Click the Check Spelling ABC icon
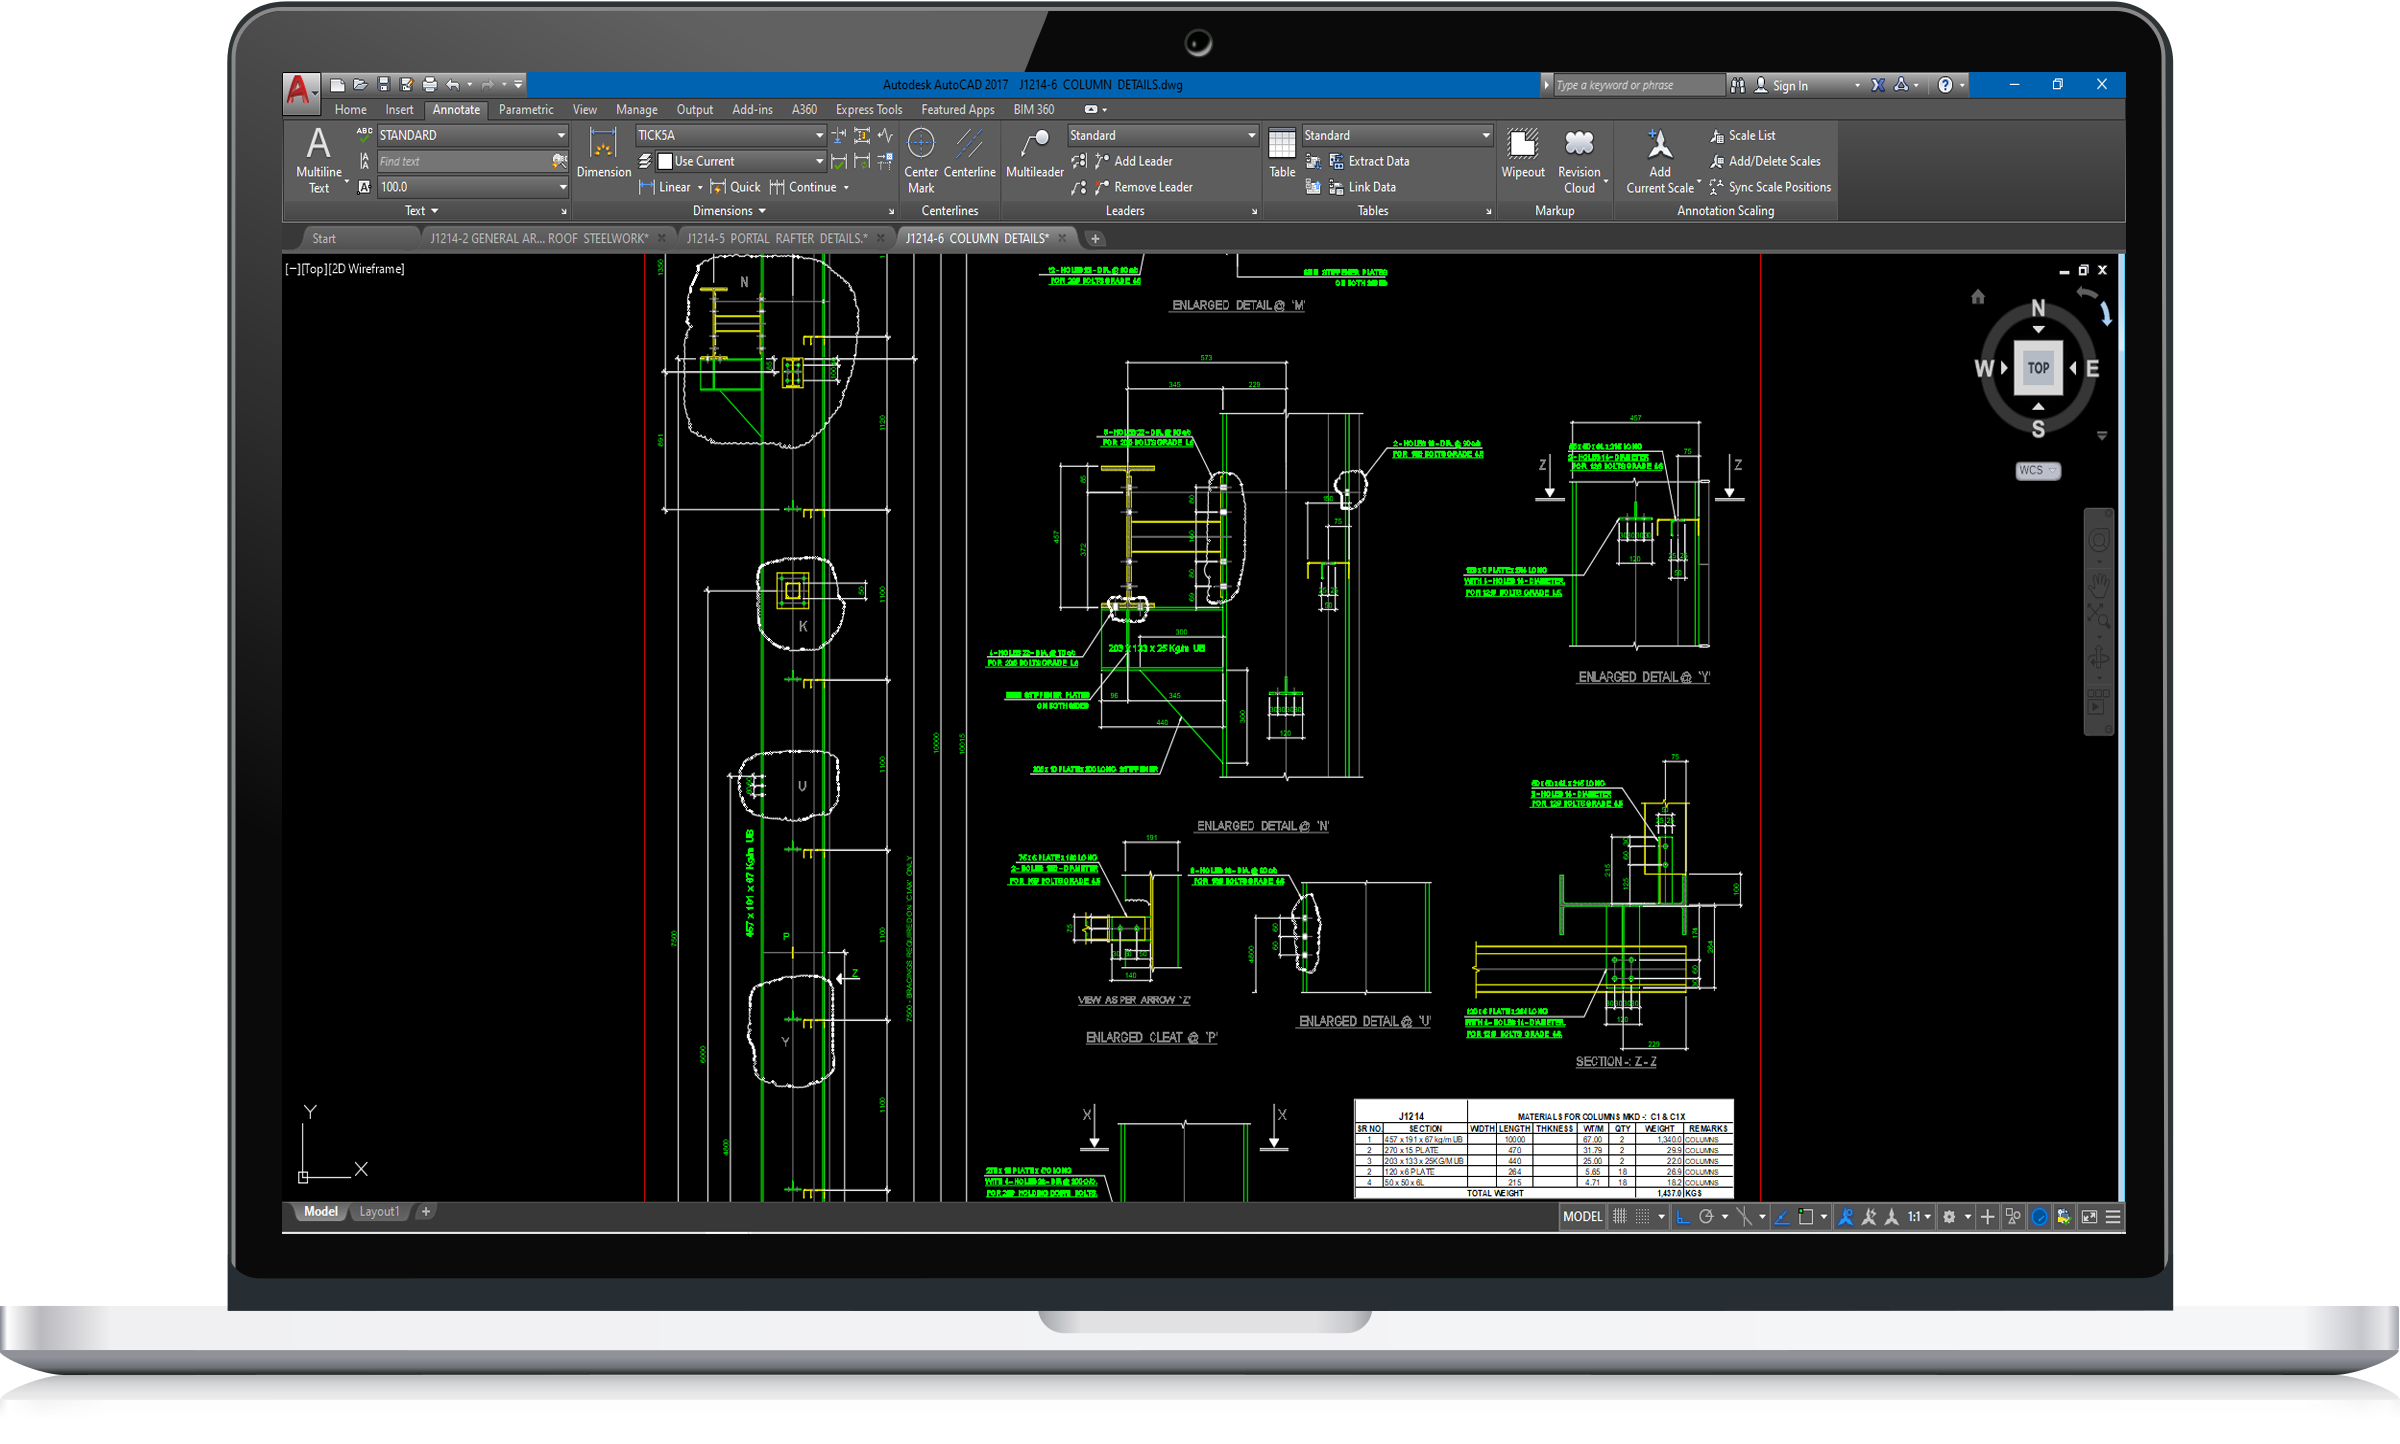 pyautogui.click(x=364, y=135)
